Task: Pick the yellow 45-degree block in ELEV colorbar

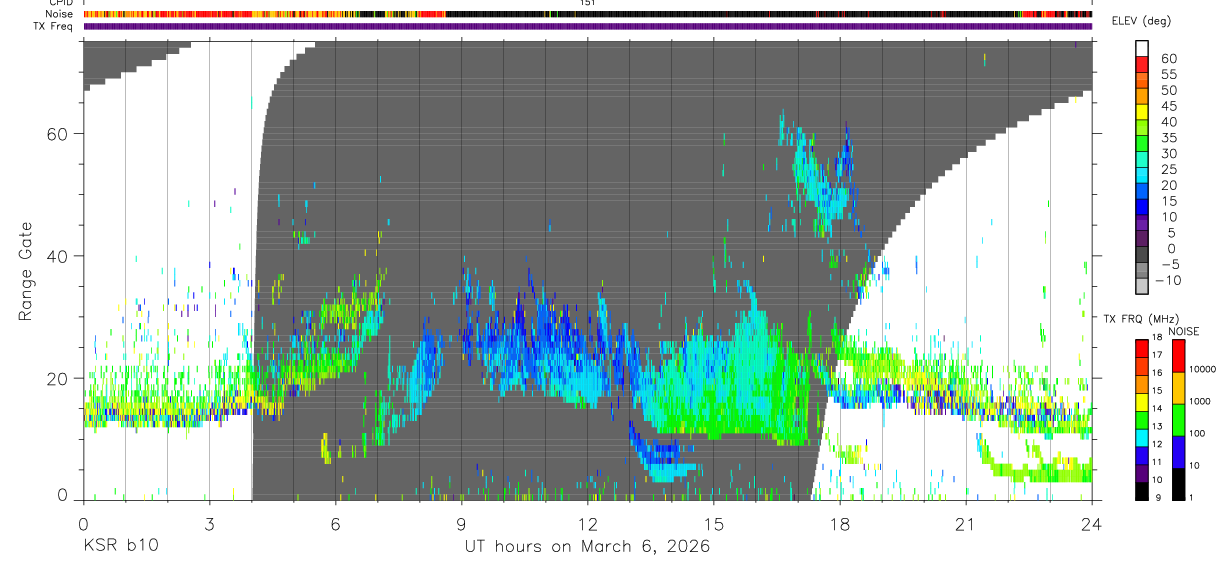Action: 1142,112
